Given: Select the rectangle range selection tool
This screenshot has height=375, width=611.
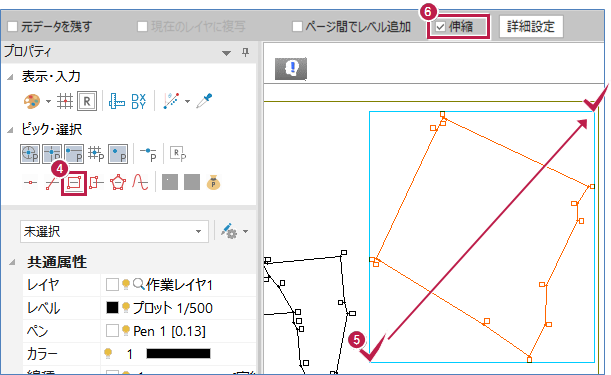Looking at the screenshot, I should 74,182.
